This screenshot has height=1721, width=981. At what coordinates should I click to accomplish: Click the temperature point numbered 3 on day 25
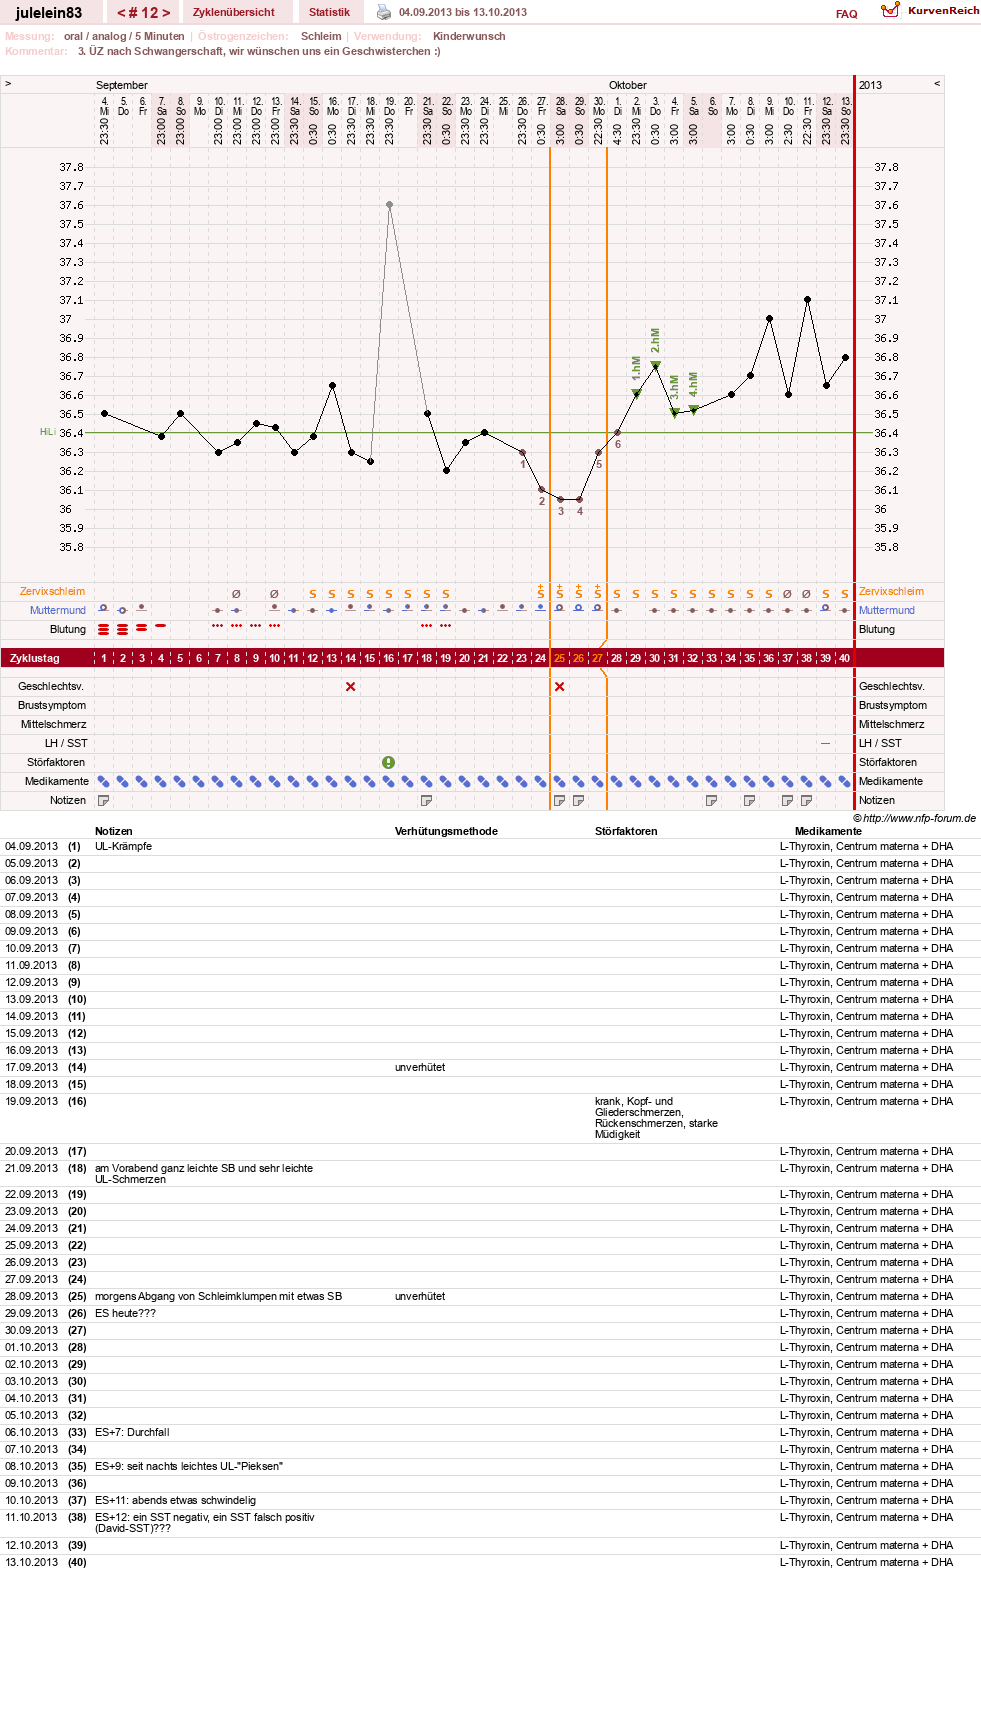[x=560, y=500]
